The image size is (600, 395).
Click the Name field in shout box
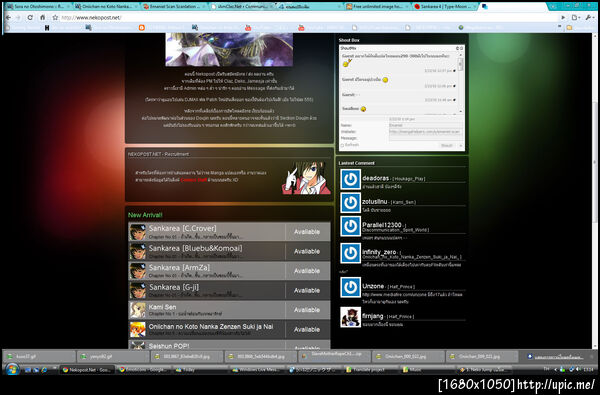pos(426,125)
